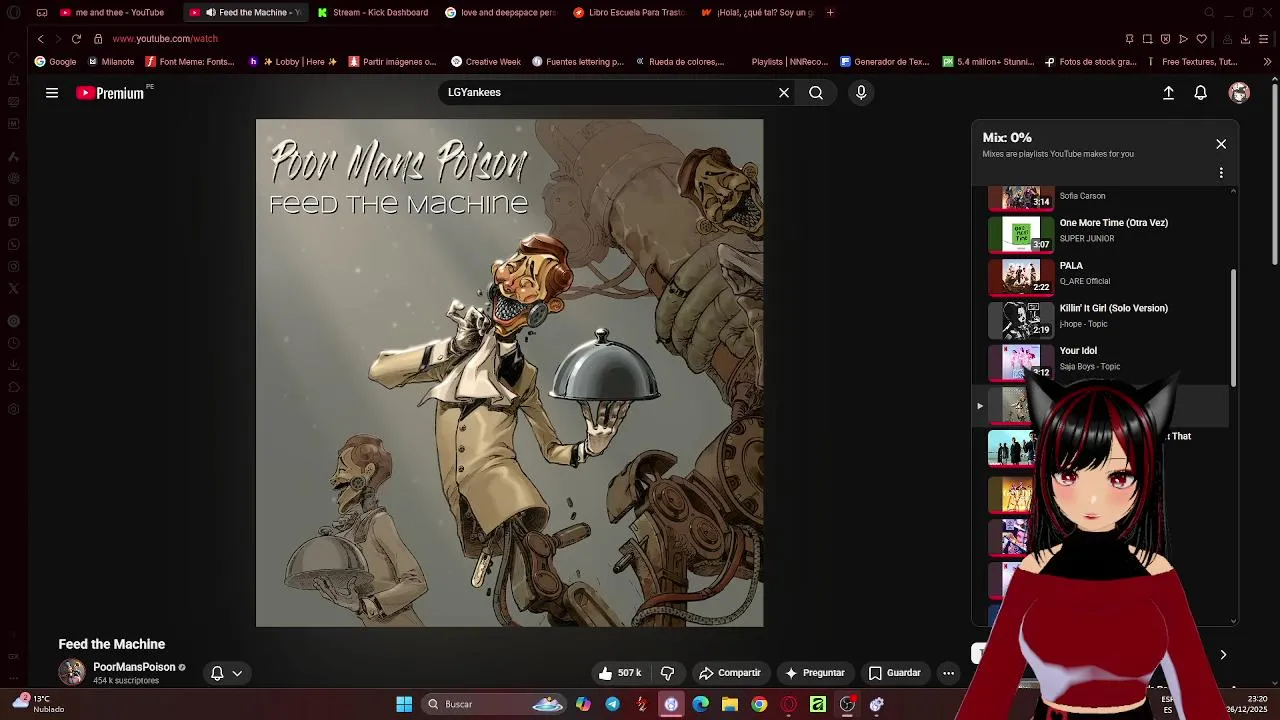Select the Sofia Carson mix entry thumbnail
The width and height of the screenshot is (1280, 720).
tap(1020, 199)
